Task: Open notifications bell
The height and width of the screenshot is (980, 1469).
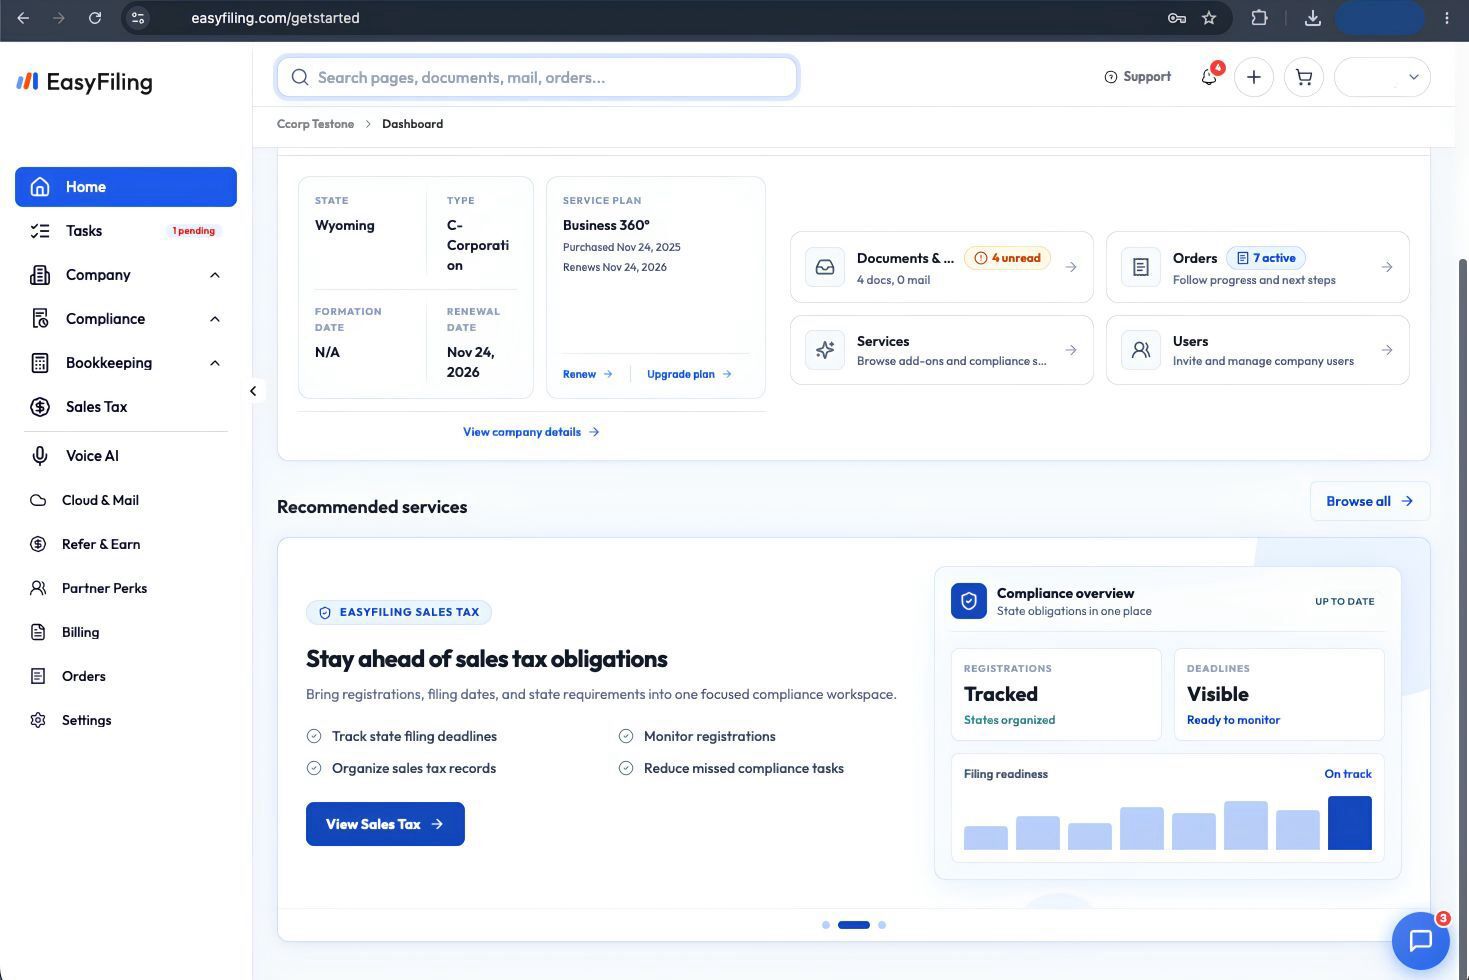Action: 1209,77
